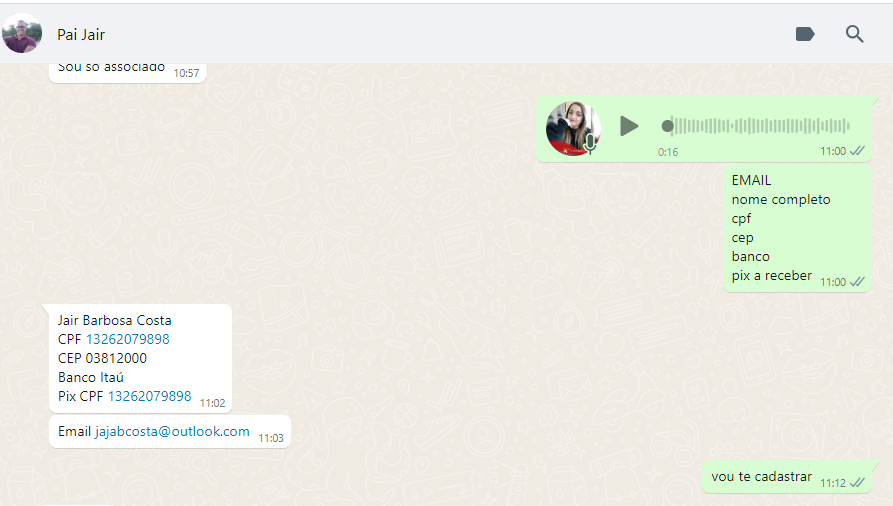Click the search magnifier icon in the header
The height and width of the screenshot is (506, 893).
click(x=854, y=34)
